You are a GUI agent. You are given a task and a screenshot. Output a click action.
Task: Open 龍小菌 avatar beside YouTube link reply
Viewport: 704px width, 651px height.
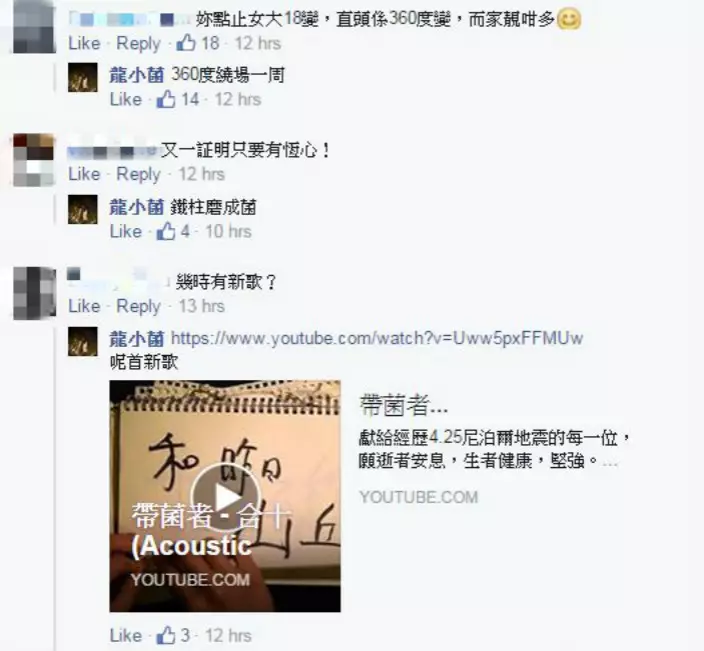pyautogui.click(x=83, y=341)
